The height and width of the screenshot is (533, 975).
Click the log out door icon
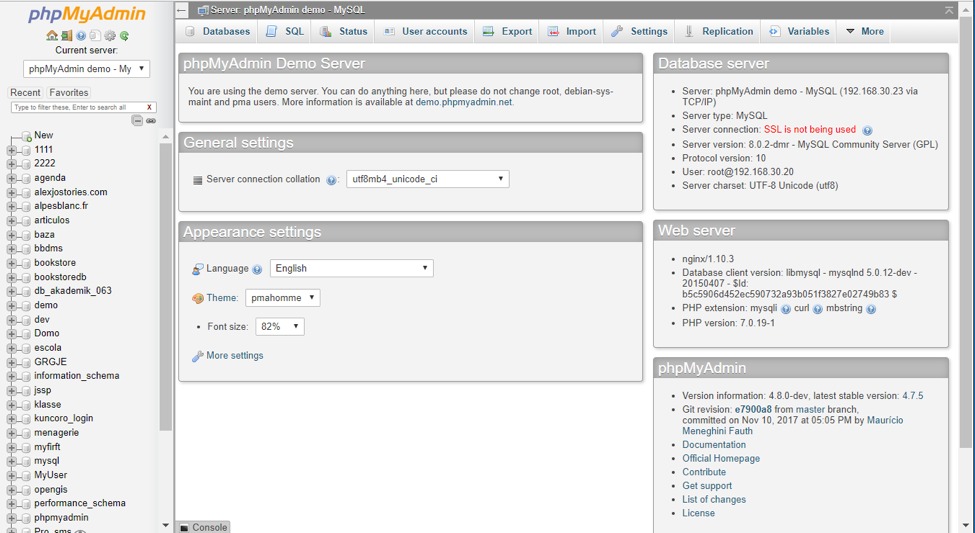point(67,35)
